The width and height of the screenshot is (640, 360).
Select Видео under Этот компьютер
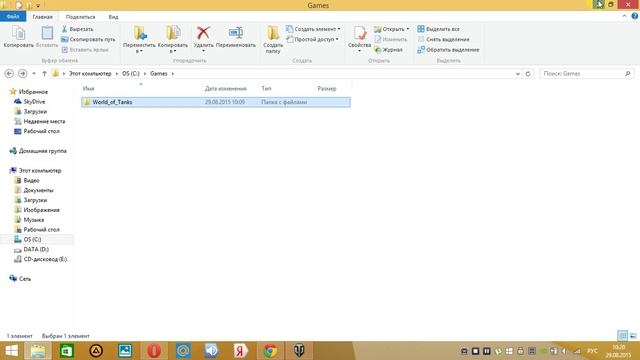pyautogui.click(x=27, y=180)
